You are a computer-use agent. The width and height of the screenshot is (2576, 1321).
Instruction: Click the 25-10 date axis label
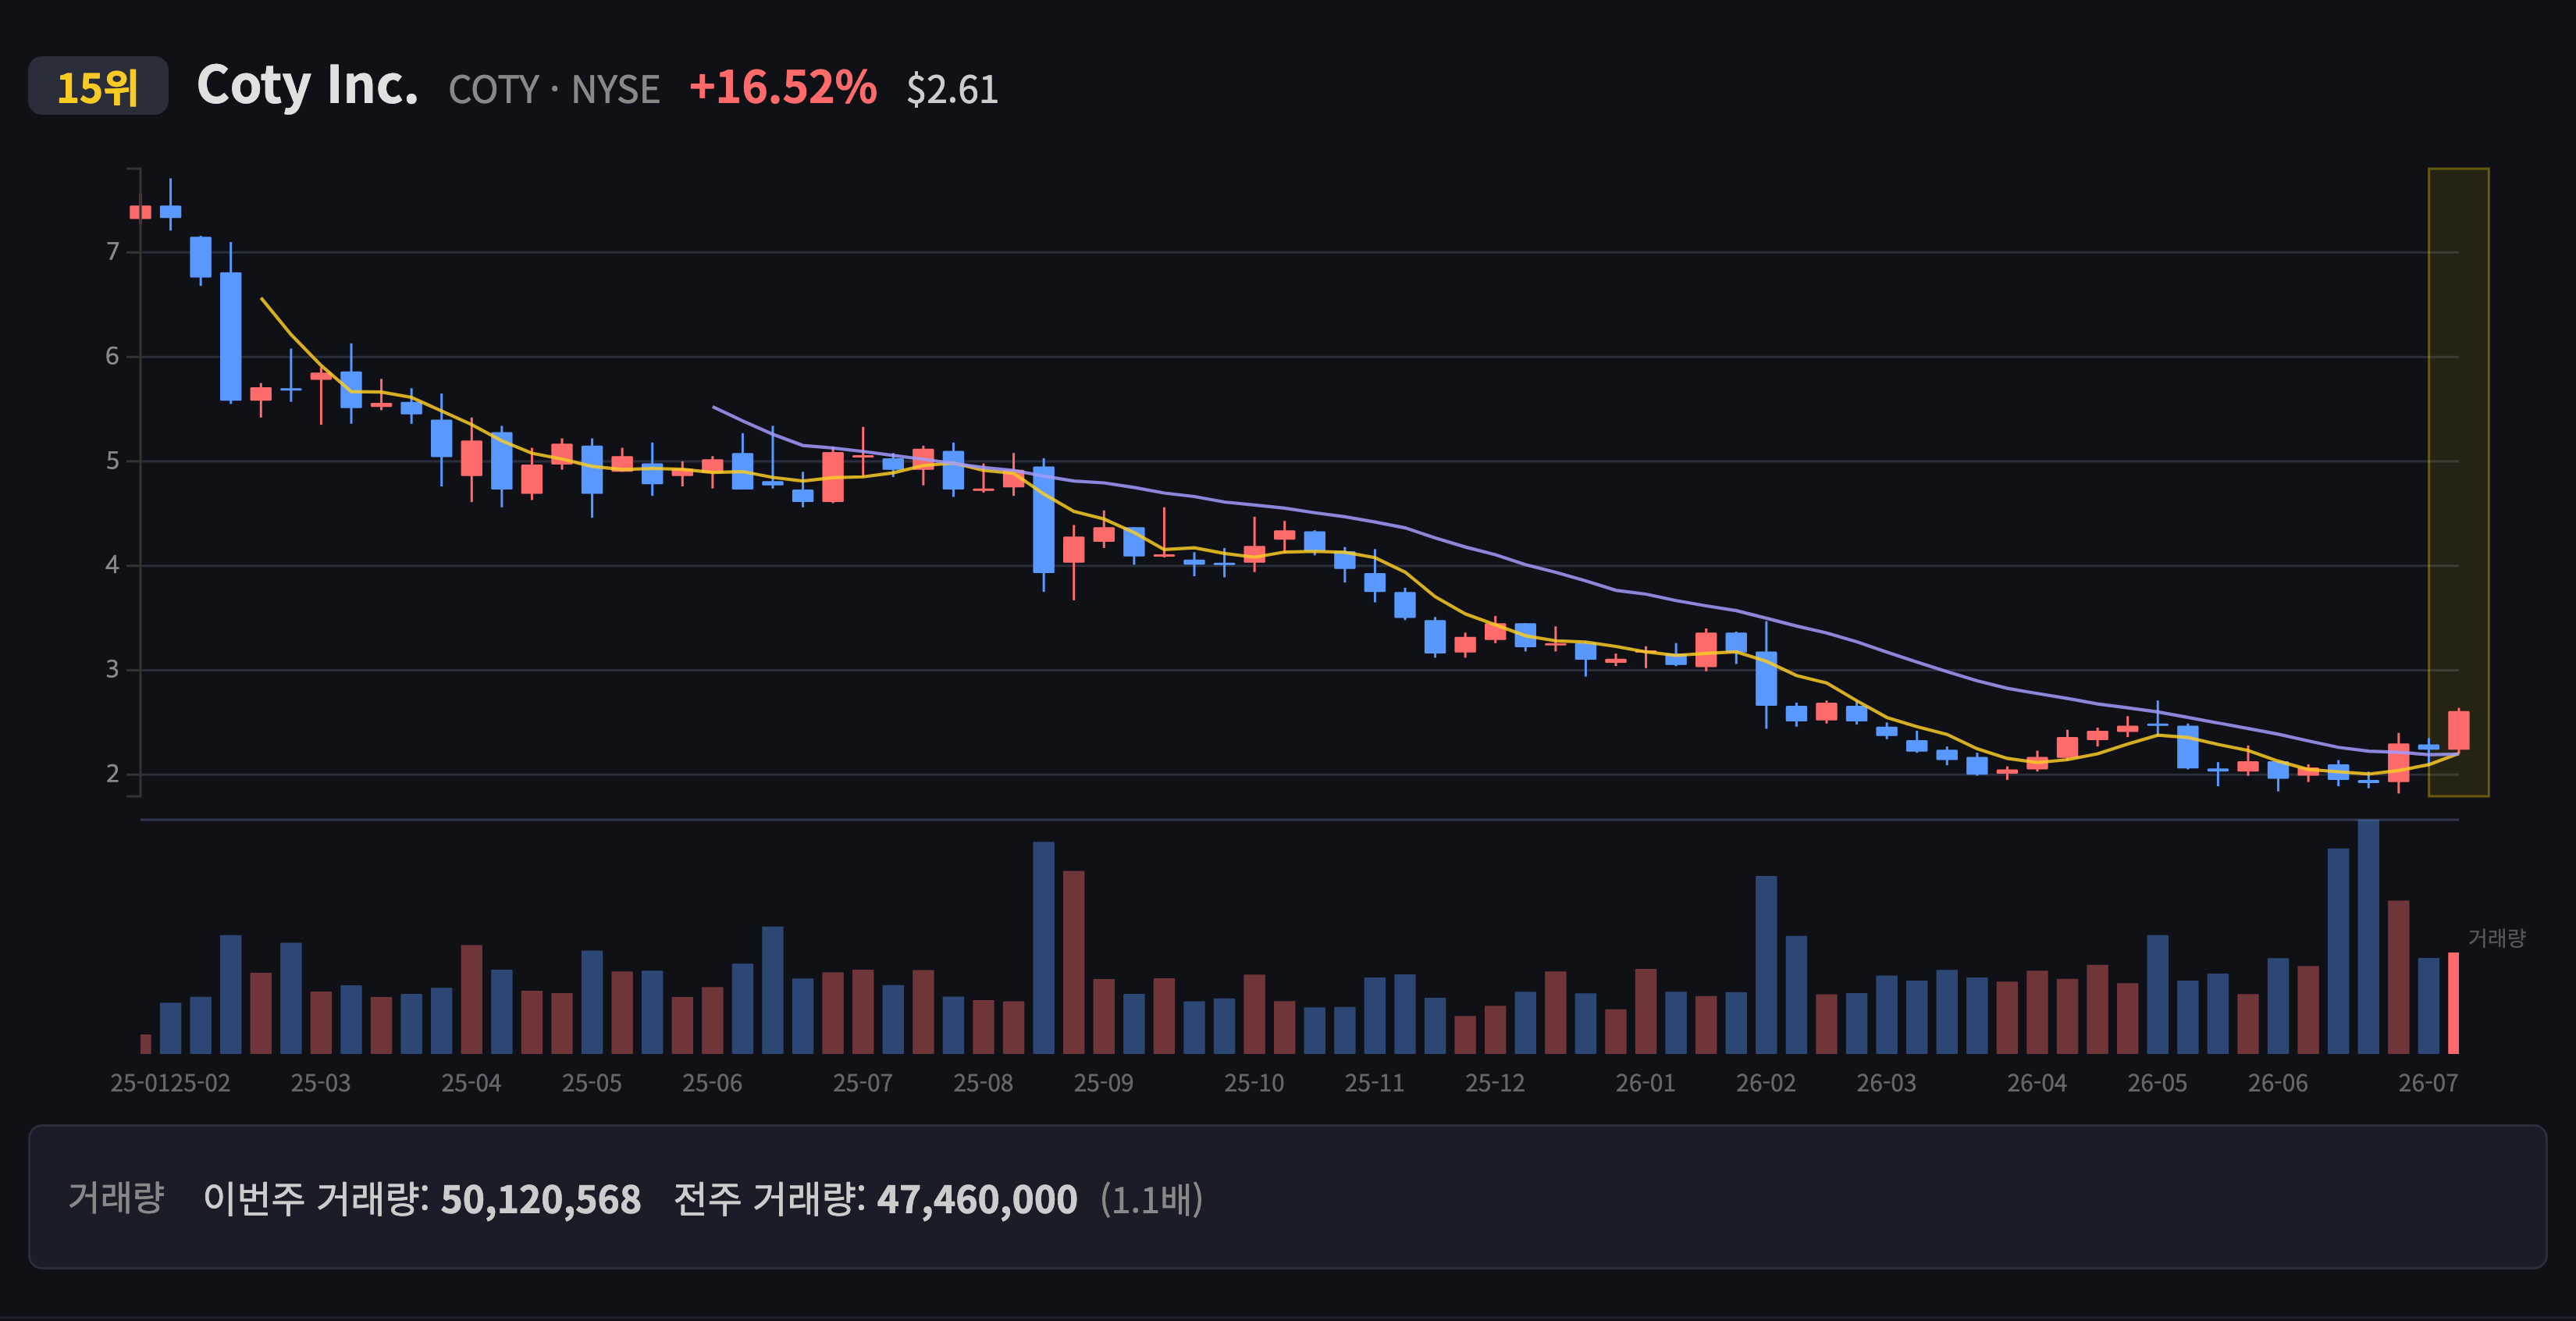pos(1254,1083)
